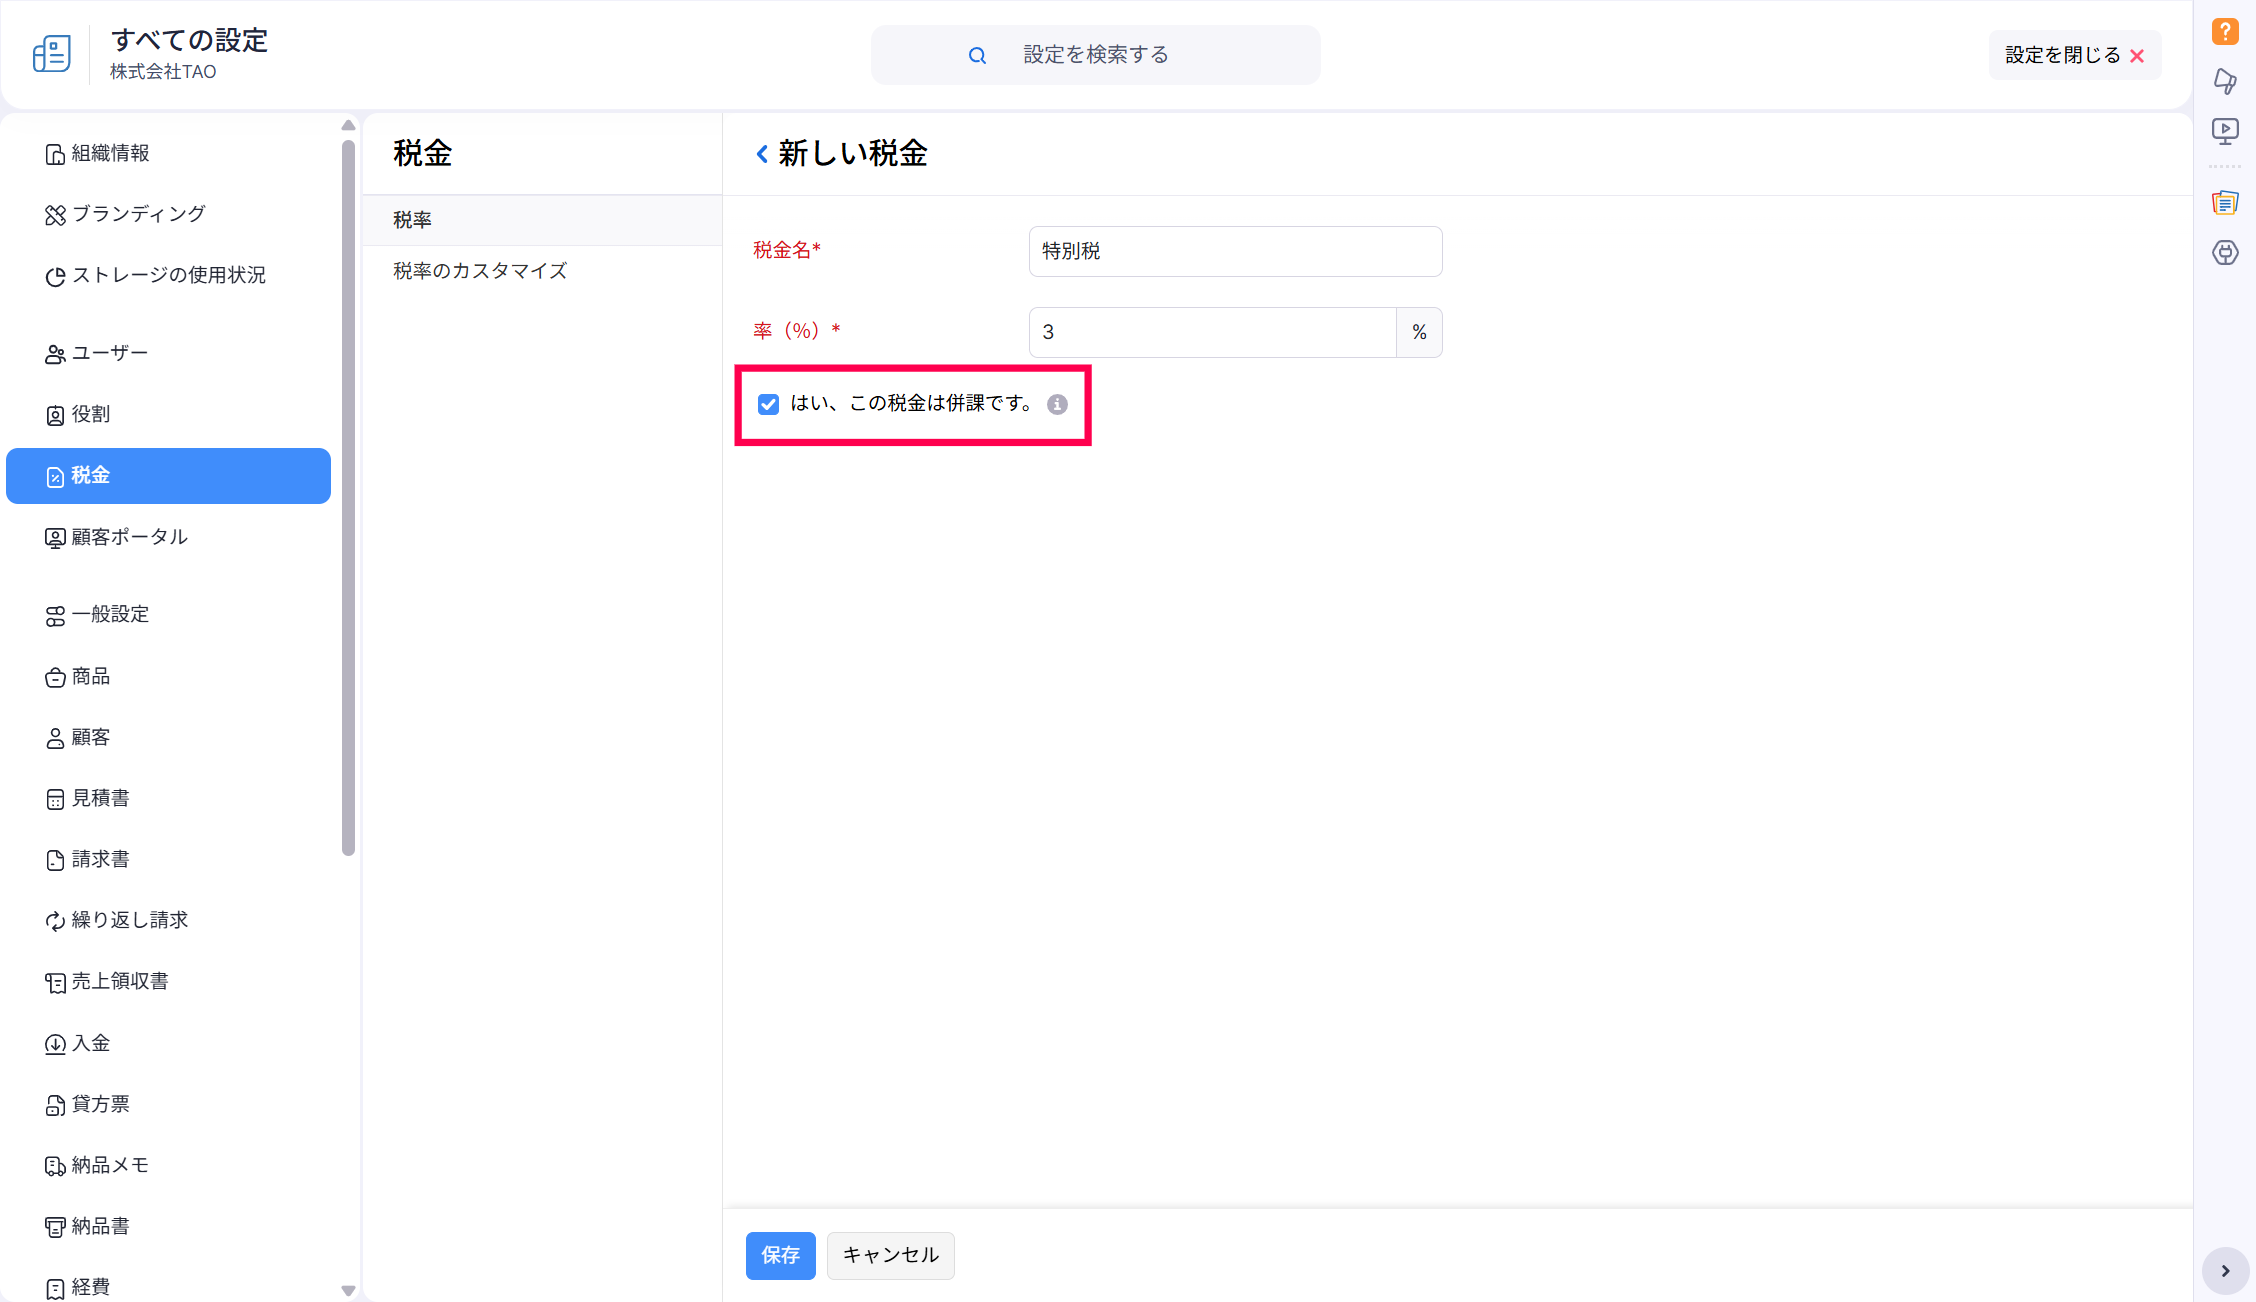This screenshot has width=2256, height=1302.
Task: Expand the right panel with the arrow button
Action: 2225,1271
